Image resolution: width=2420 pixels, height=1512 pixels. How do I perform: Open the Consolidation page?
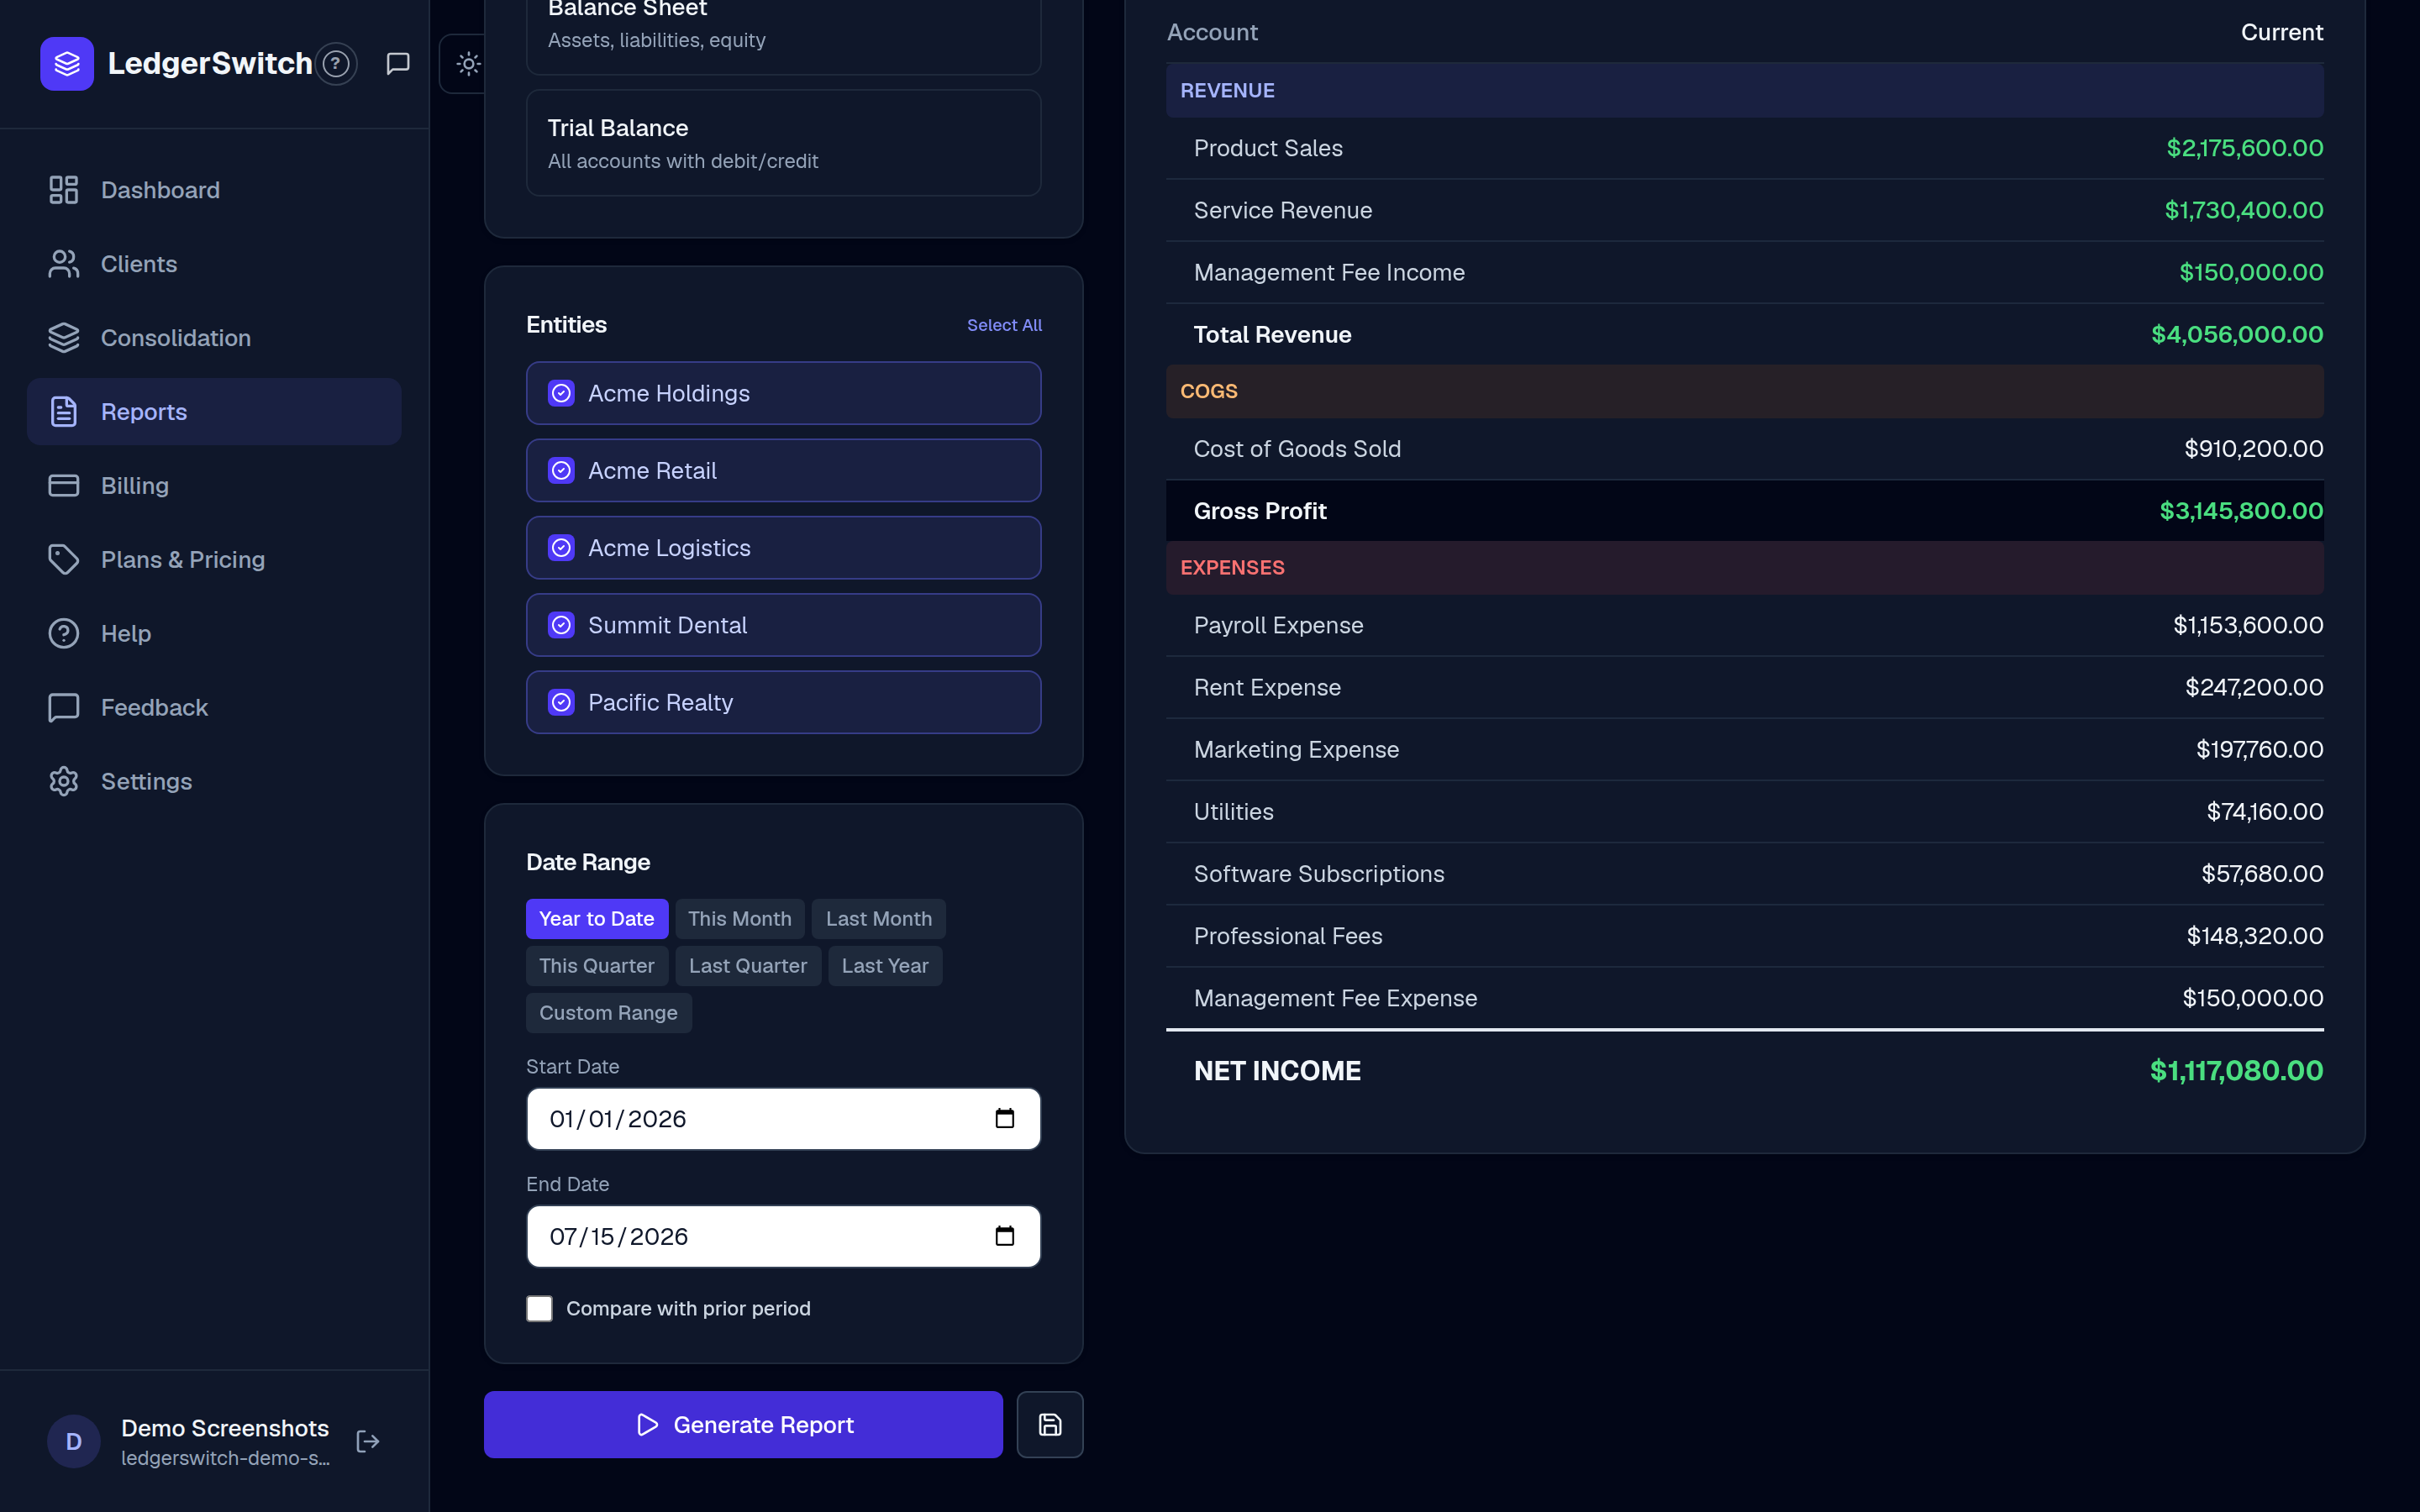(x=214, y=338)
